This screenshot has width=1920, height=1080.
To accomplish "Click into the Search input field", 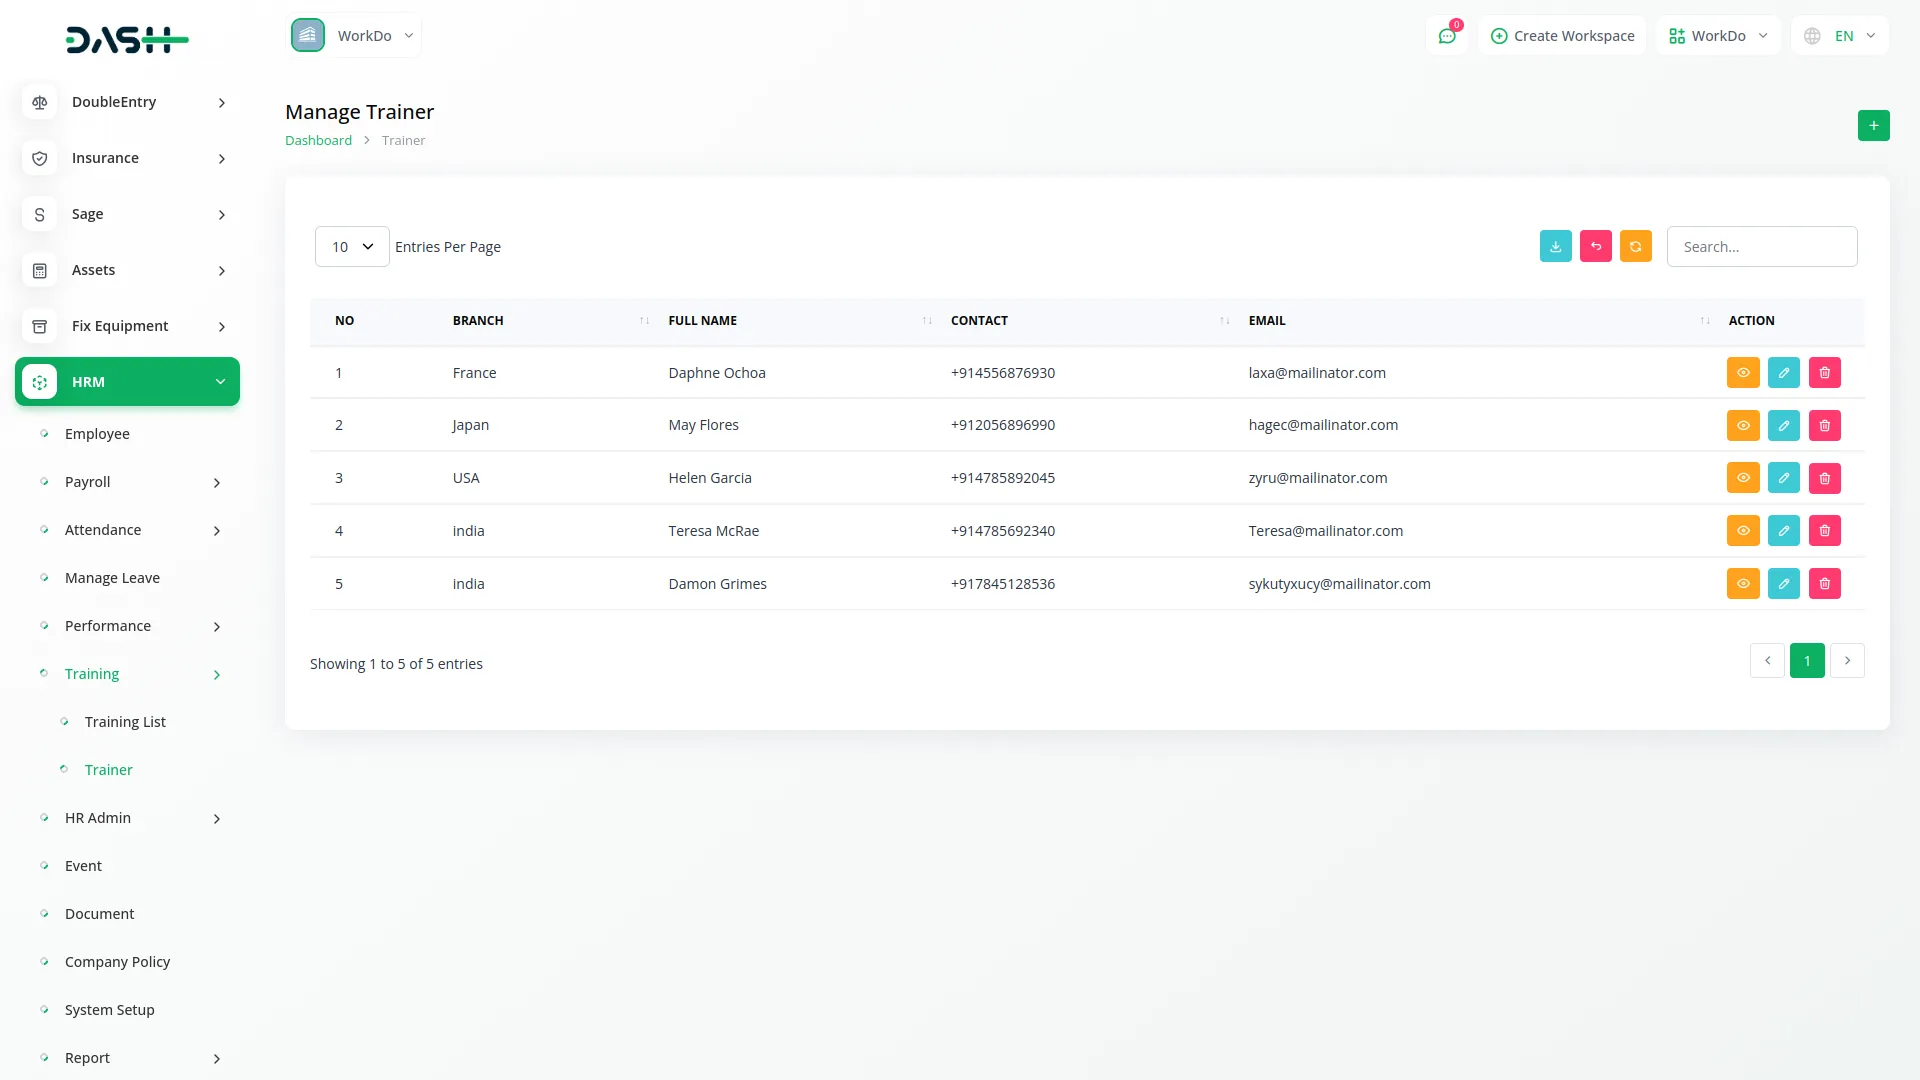I will 1761,247.
